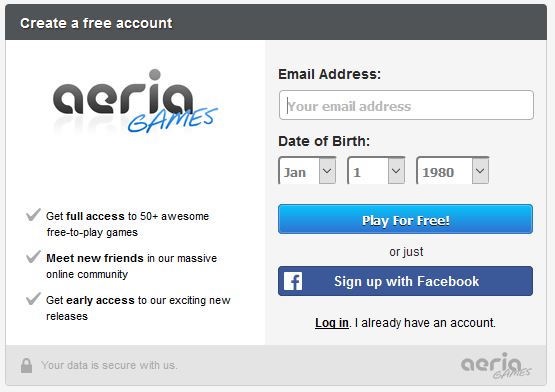Click the Play For Free! button
555x392 pixels.
(405, 219)
